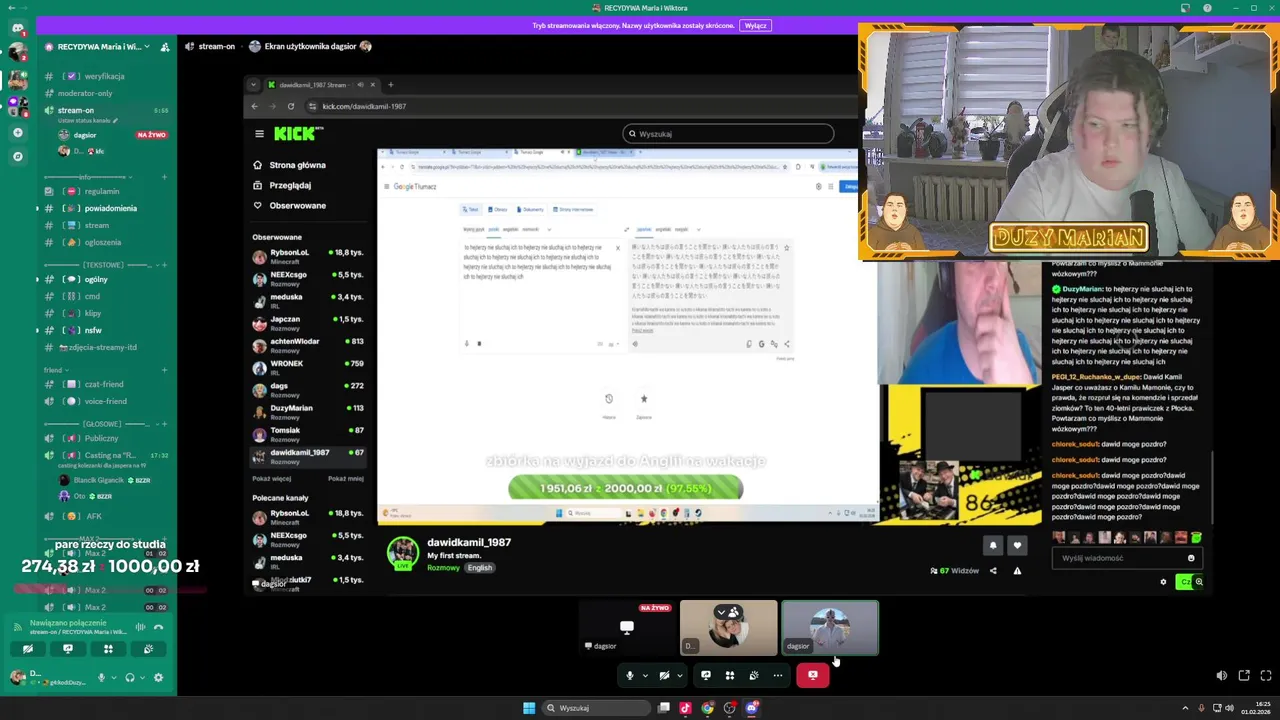Click Windows taskbar Wyszukaj search box
1280x720 pixels.
[598, 708]
